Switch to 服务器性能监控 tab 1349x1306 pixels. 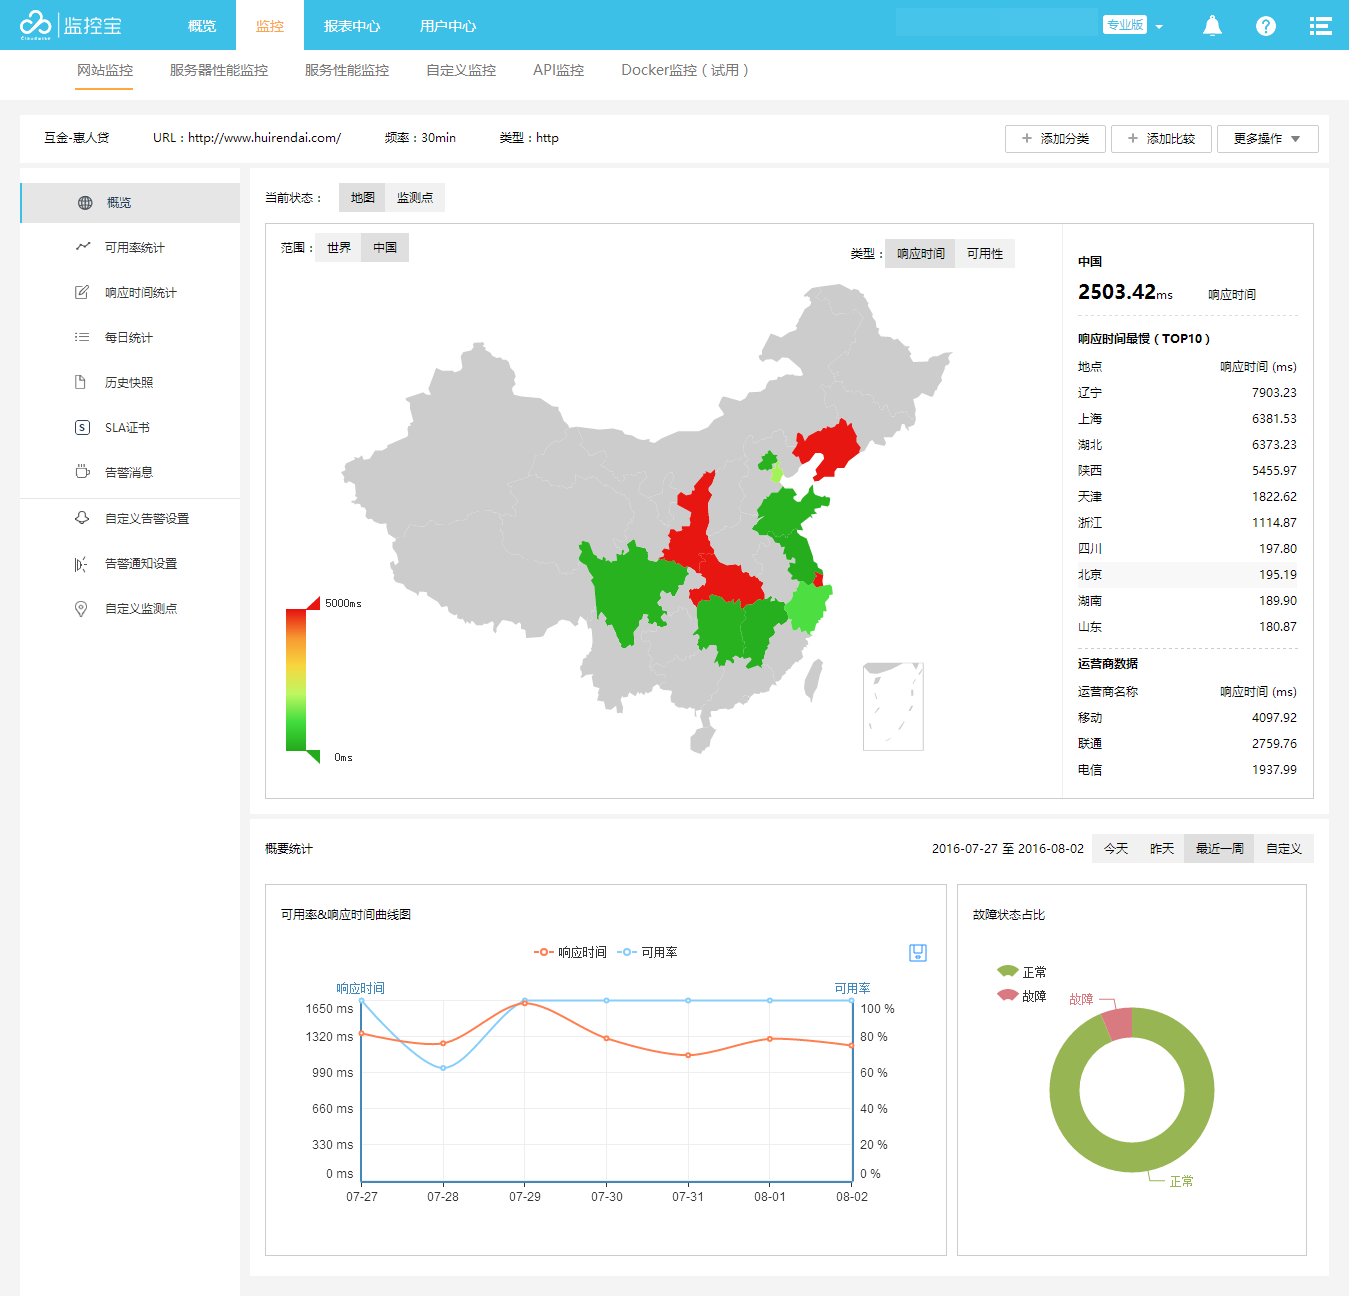coord(219,70)
